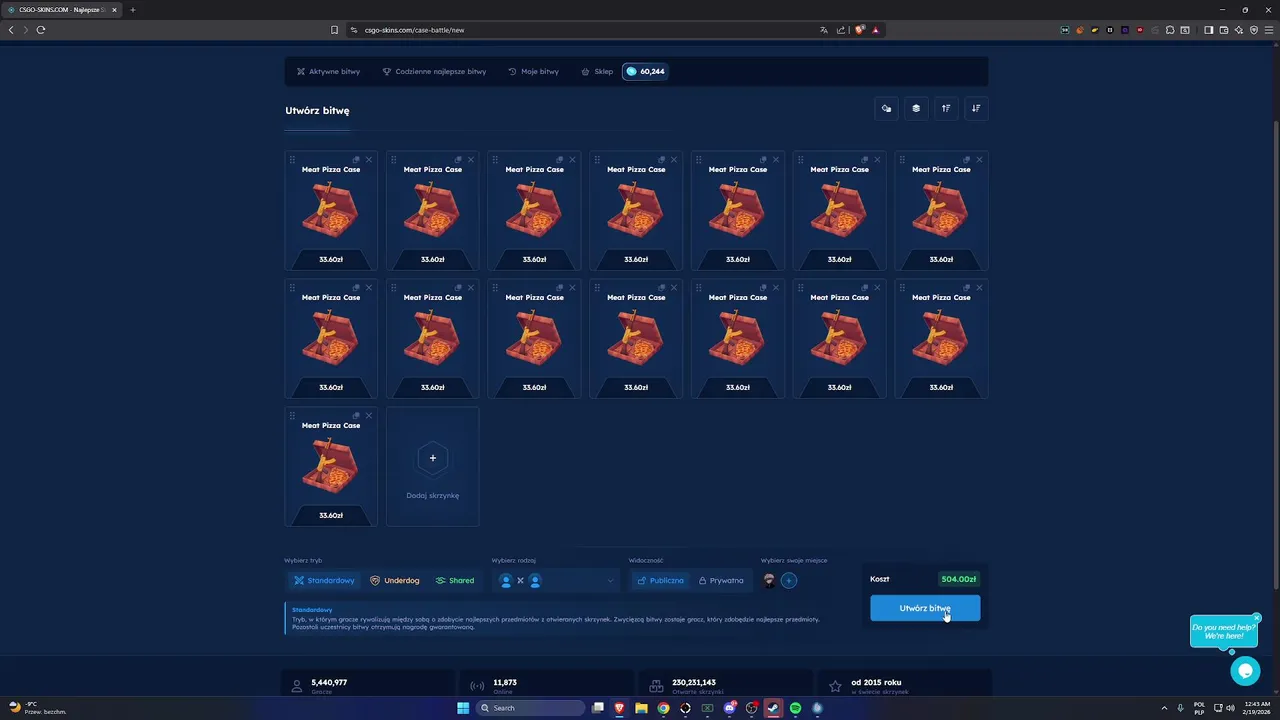Image resolution: width=1280 pixels, height=720 pixels.
Task: Click your avatar seat under Wybierz swoje miejsce
Action: click(x=769, y=580)
